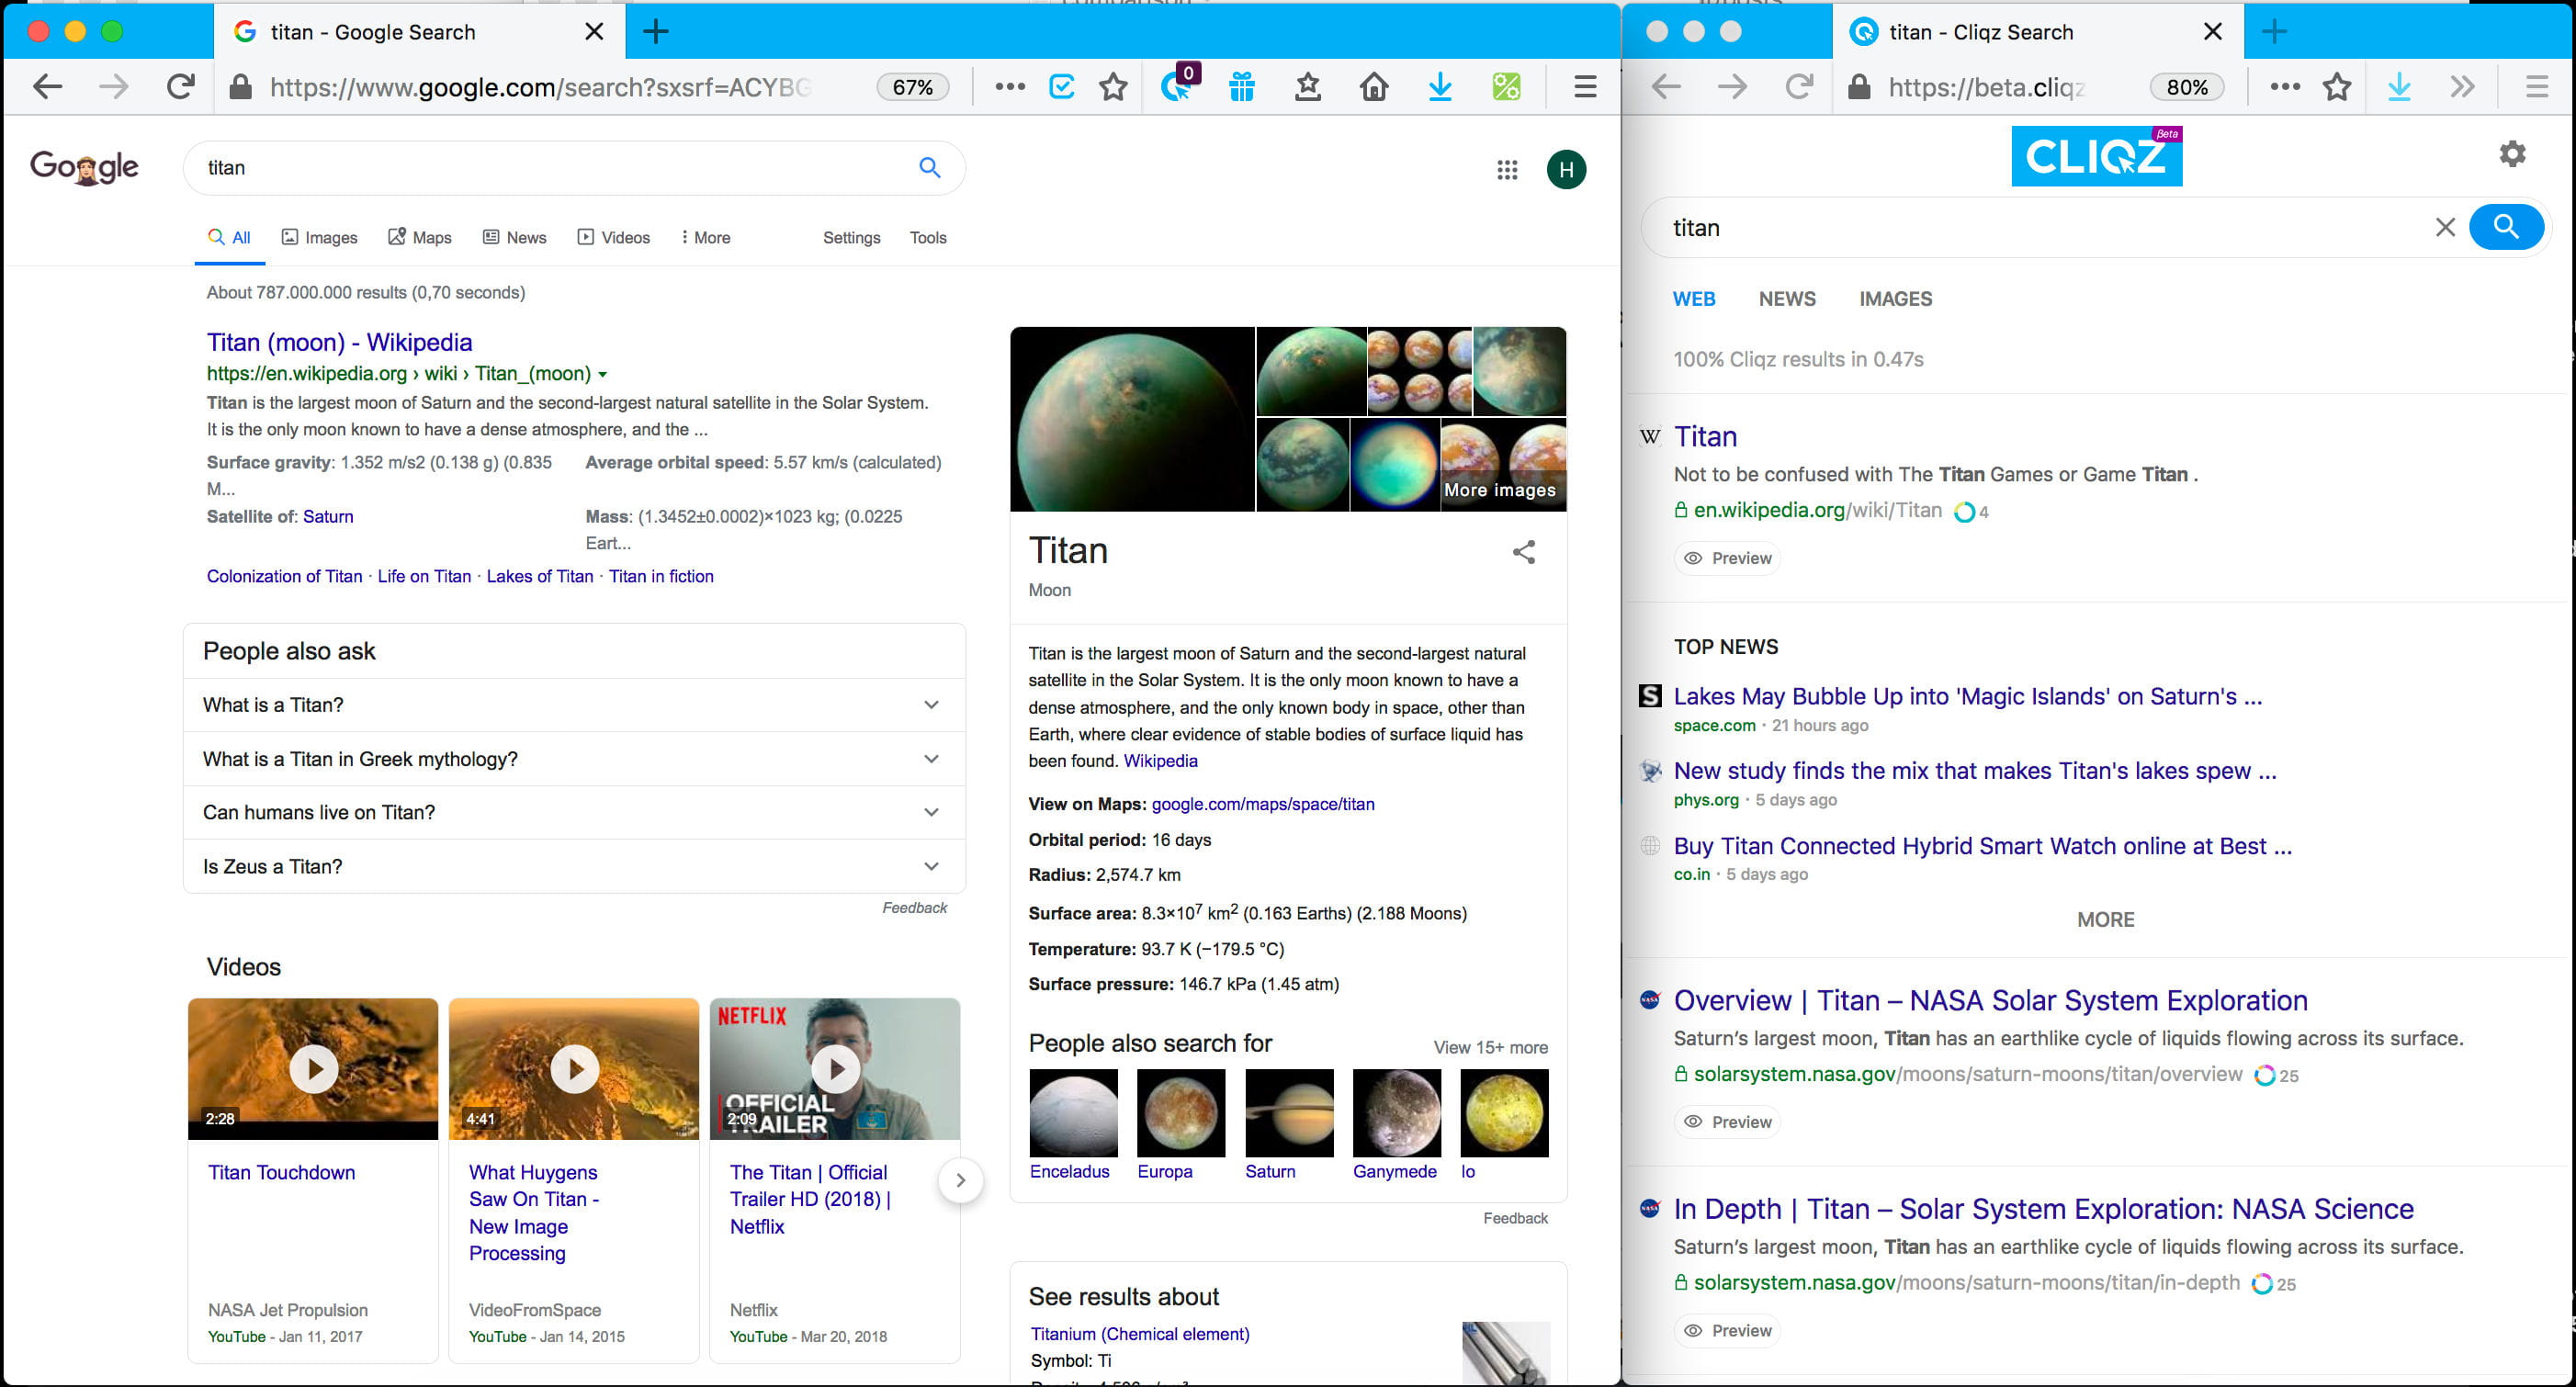Open a new tab in the Google window
This screenshot has height=1387, width=2576.
pyautogui.click(x=656, y=32)
